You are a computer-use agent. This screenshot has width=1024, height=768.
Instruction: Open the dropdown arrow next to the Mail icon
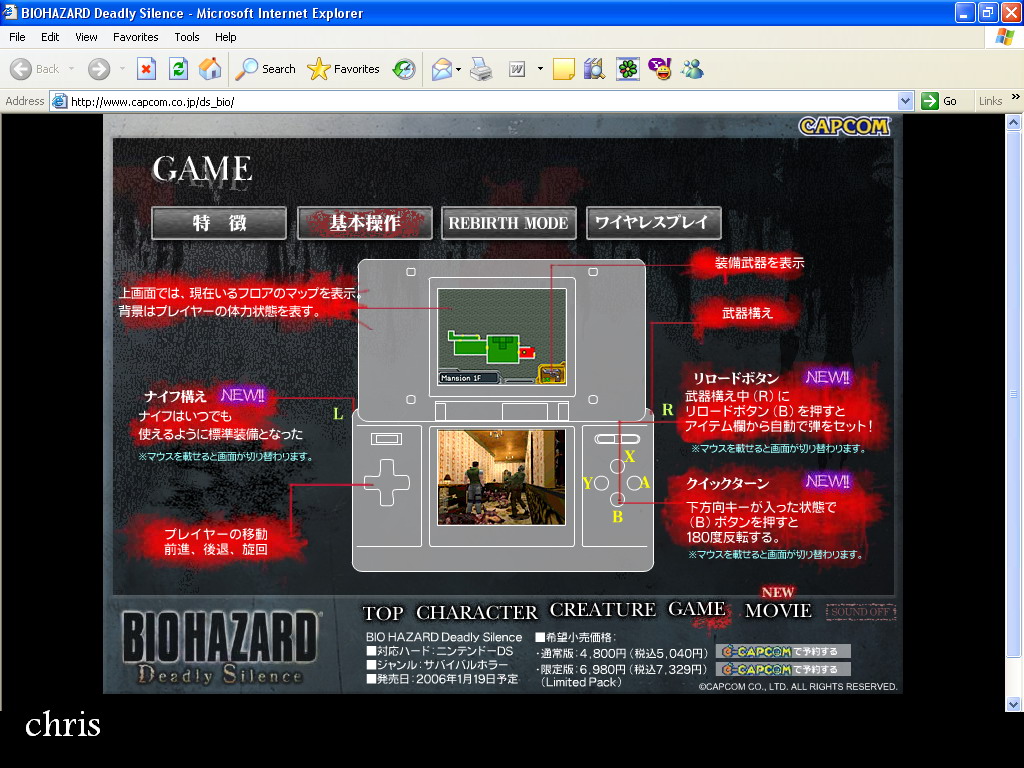click(458, 69)
